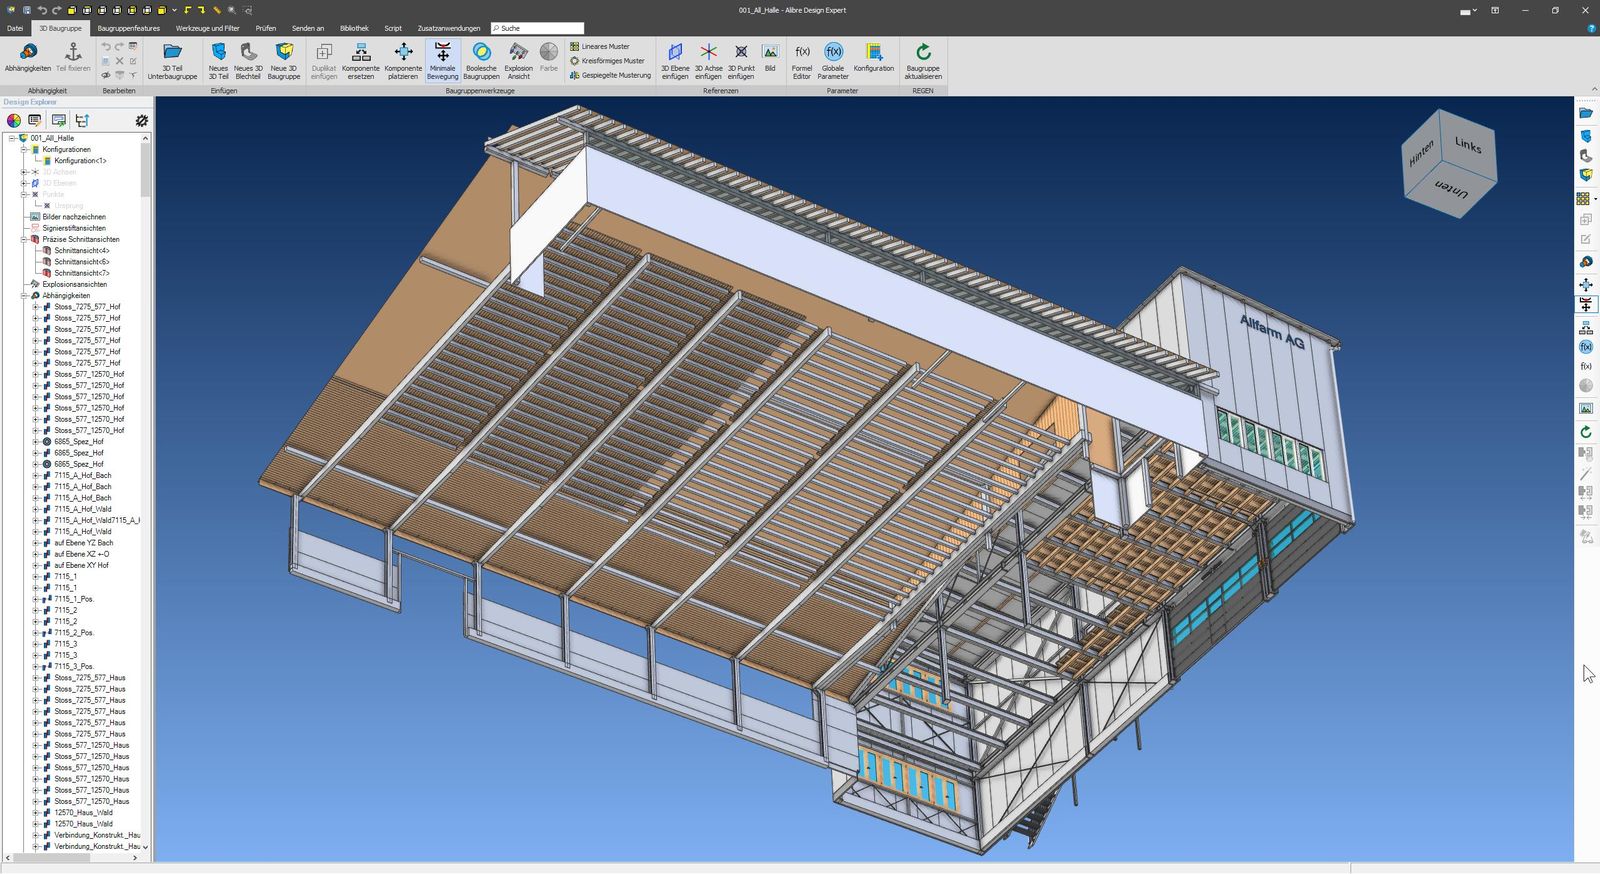This screenshot has width=1600, height=874.
Task: Click the undo arrow in the title bar
Action: (42, 10)
